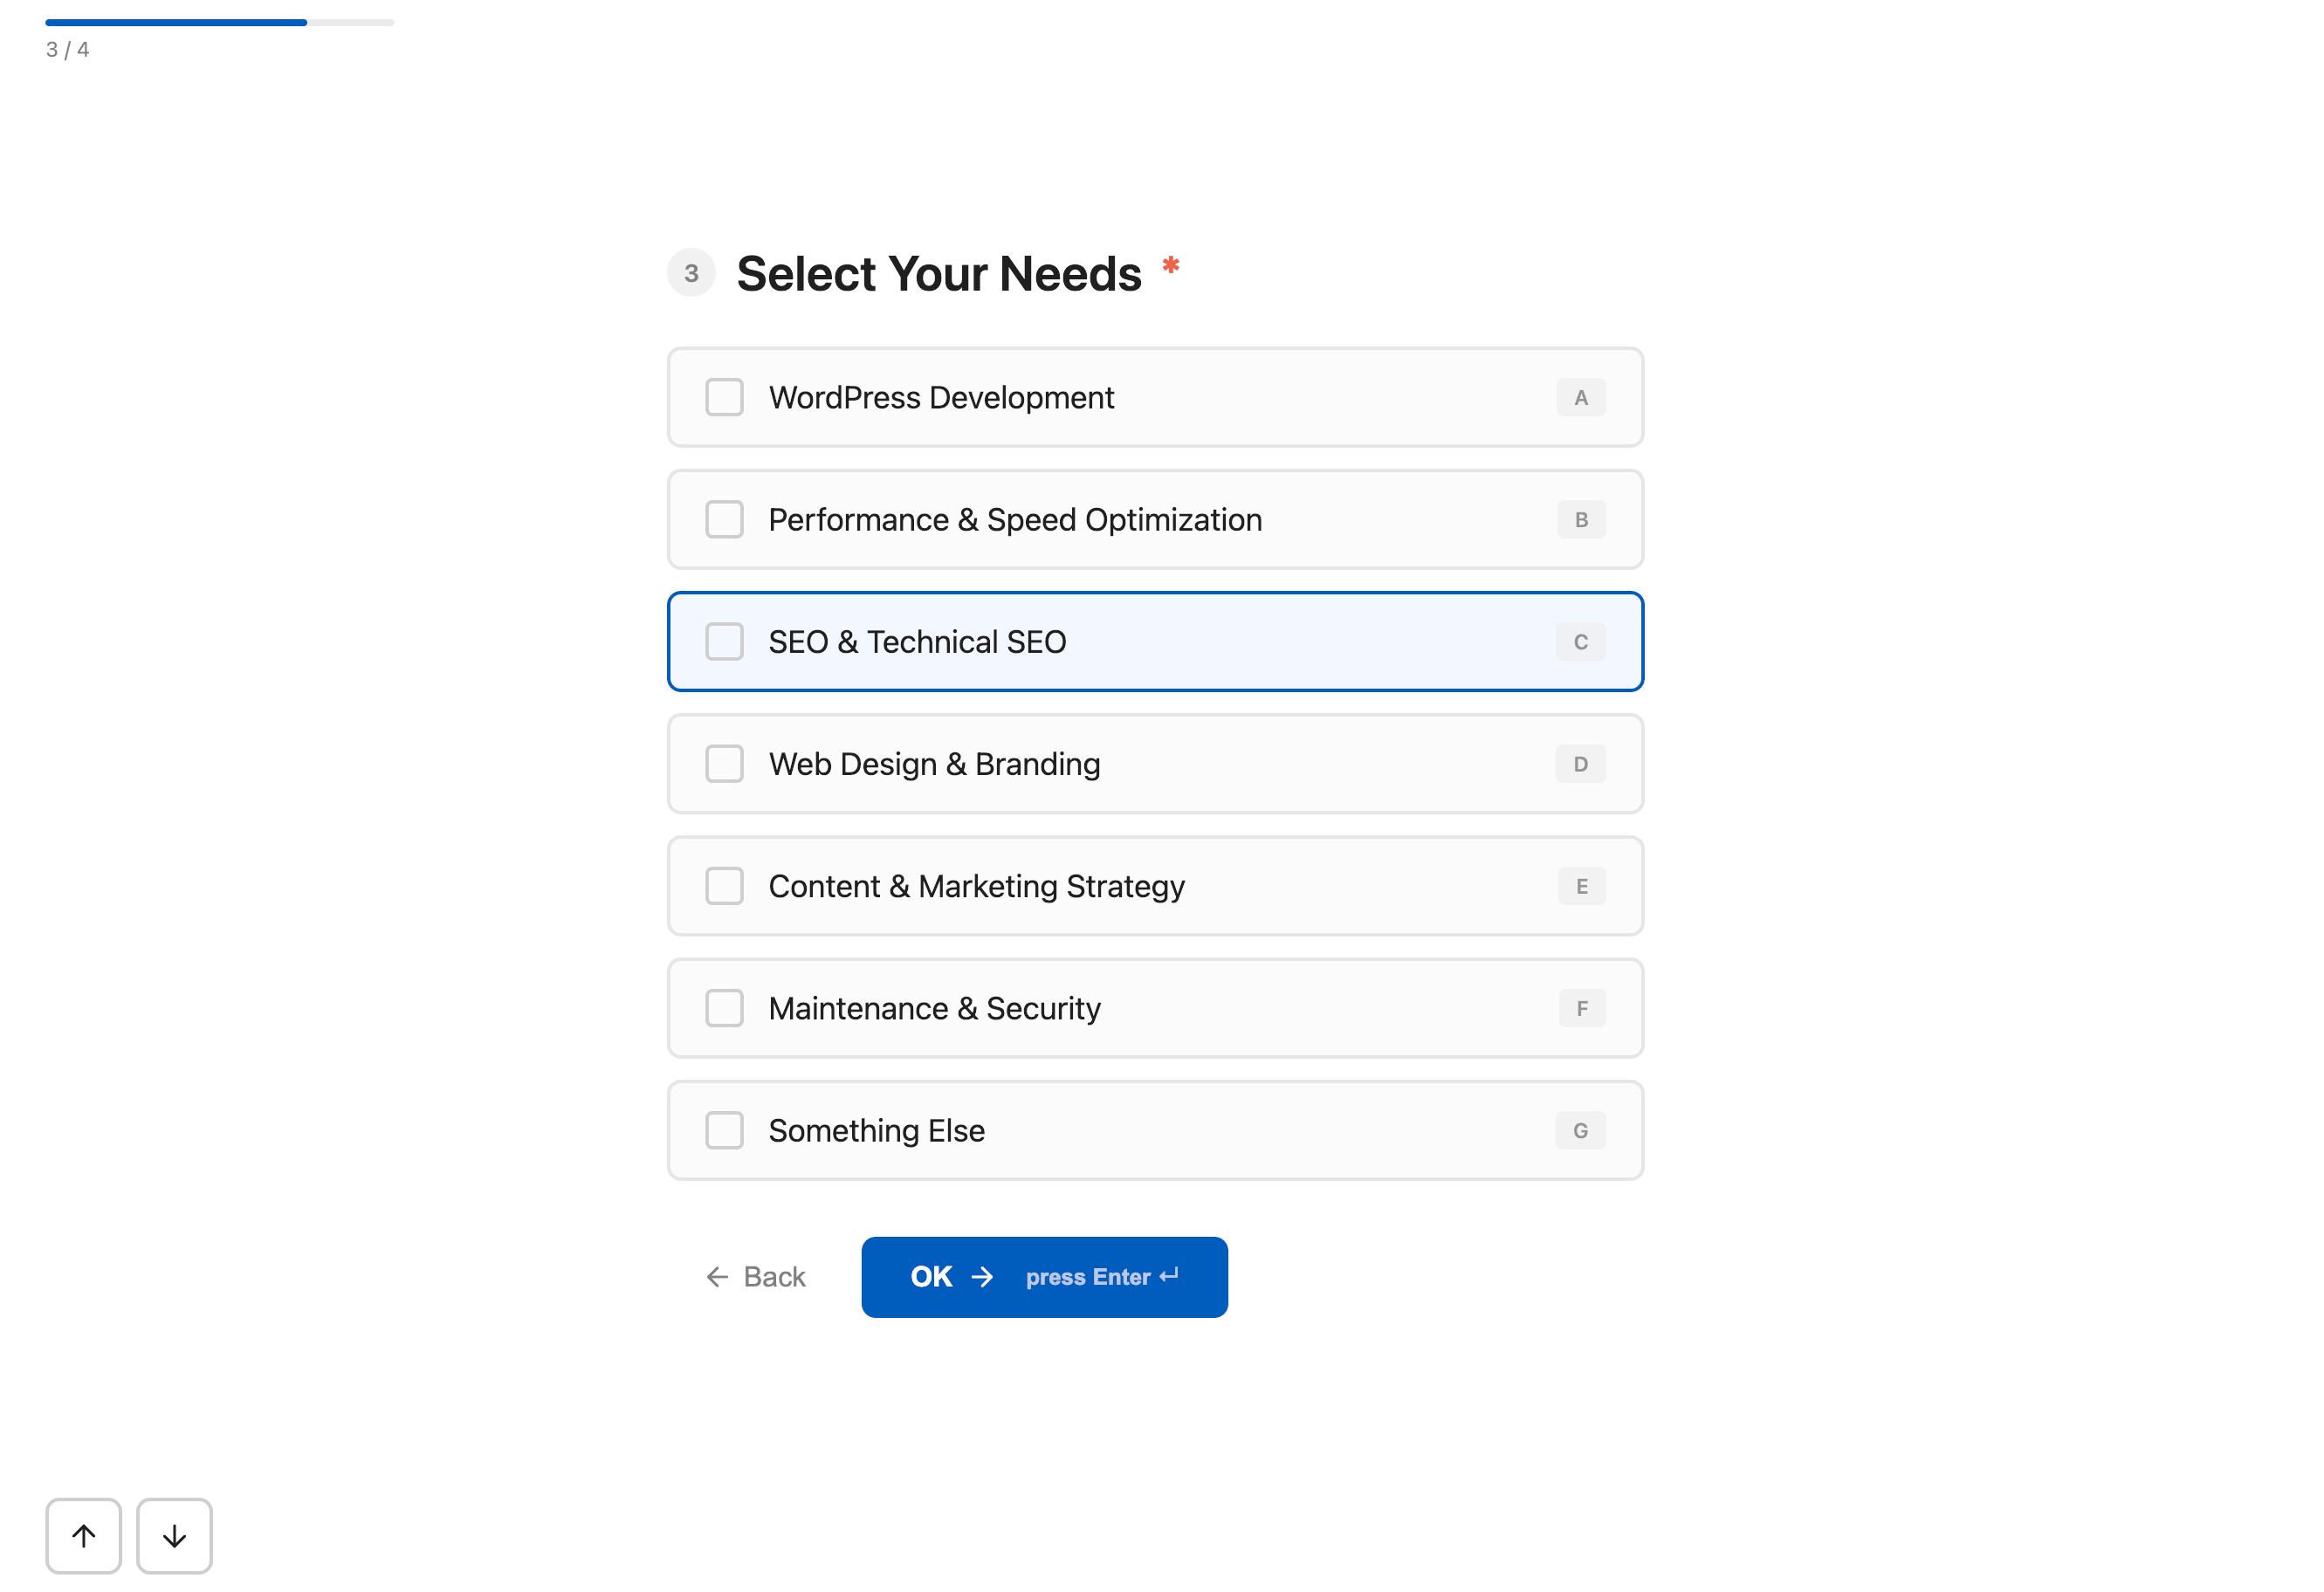Click the D key hint badge

pyautogui.click(x=1580, y=764)
